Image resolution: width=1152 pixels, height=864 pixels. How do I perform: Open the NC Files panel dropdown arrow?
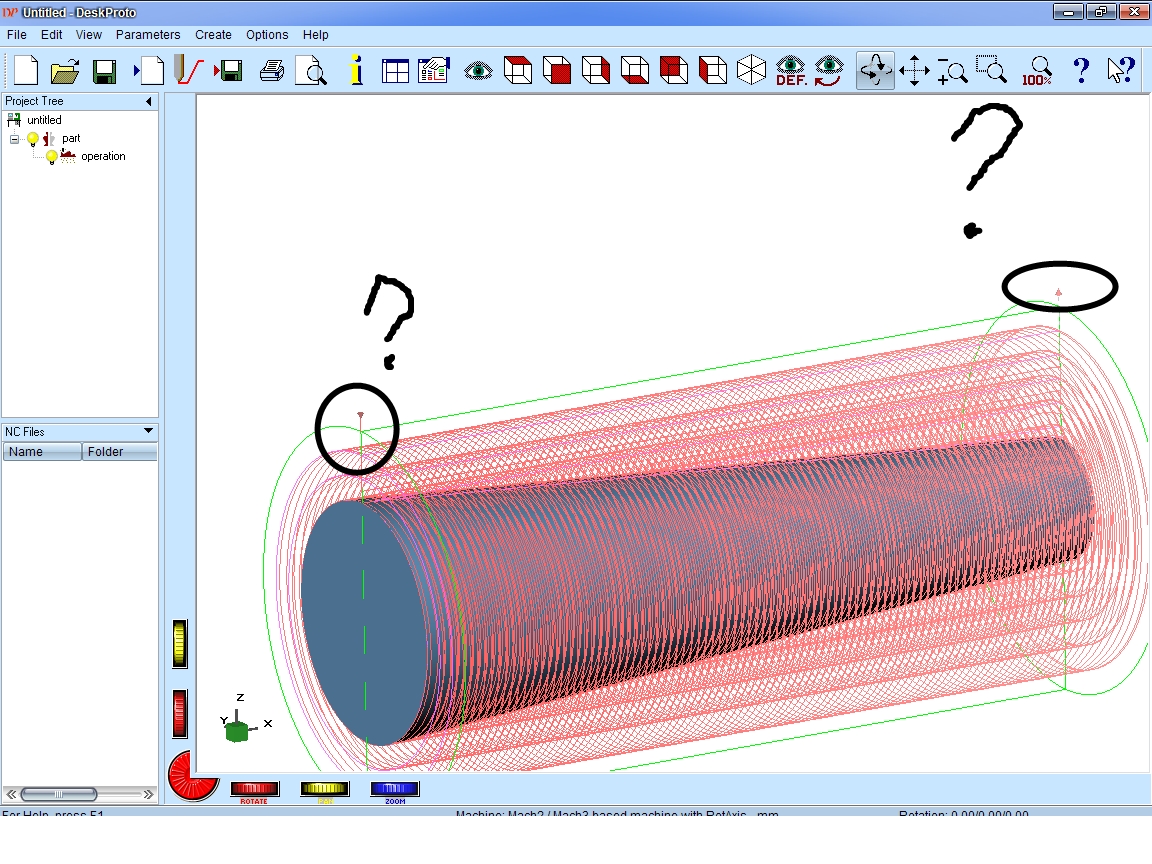(x=148, y=431)
